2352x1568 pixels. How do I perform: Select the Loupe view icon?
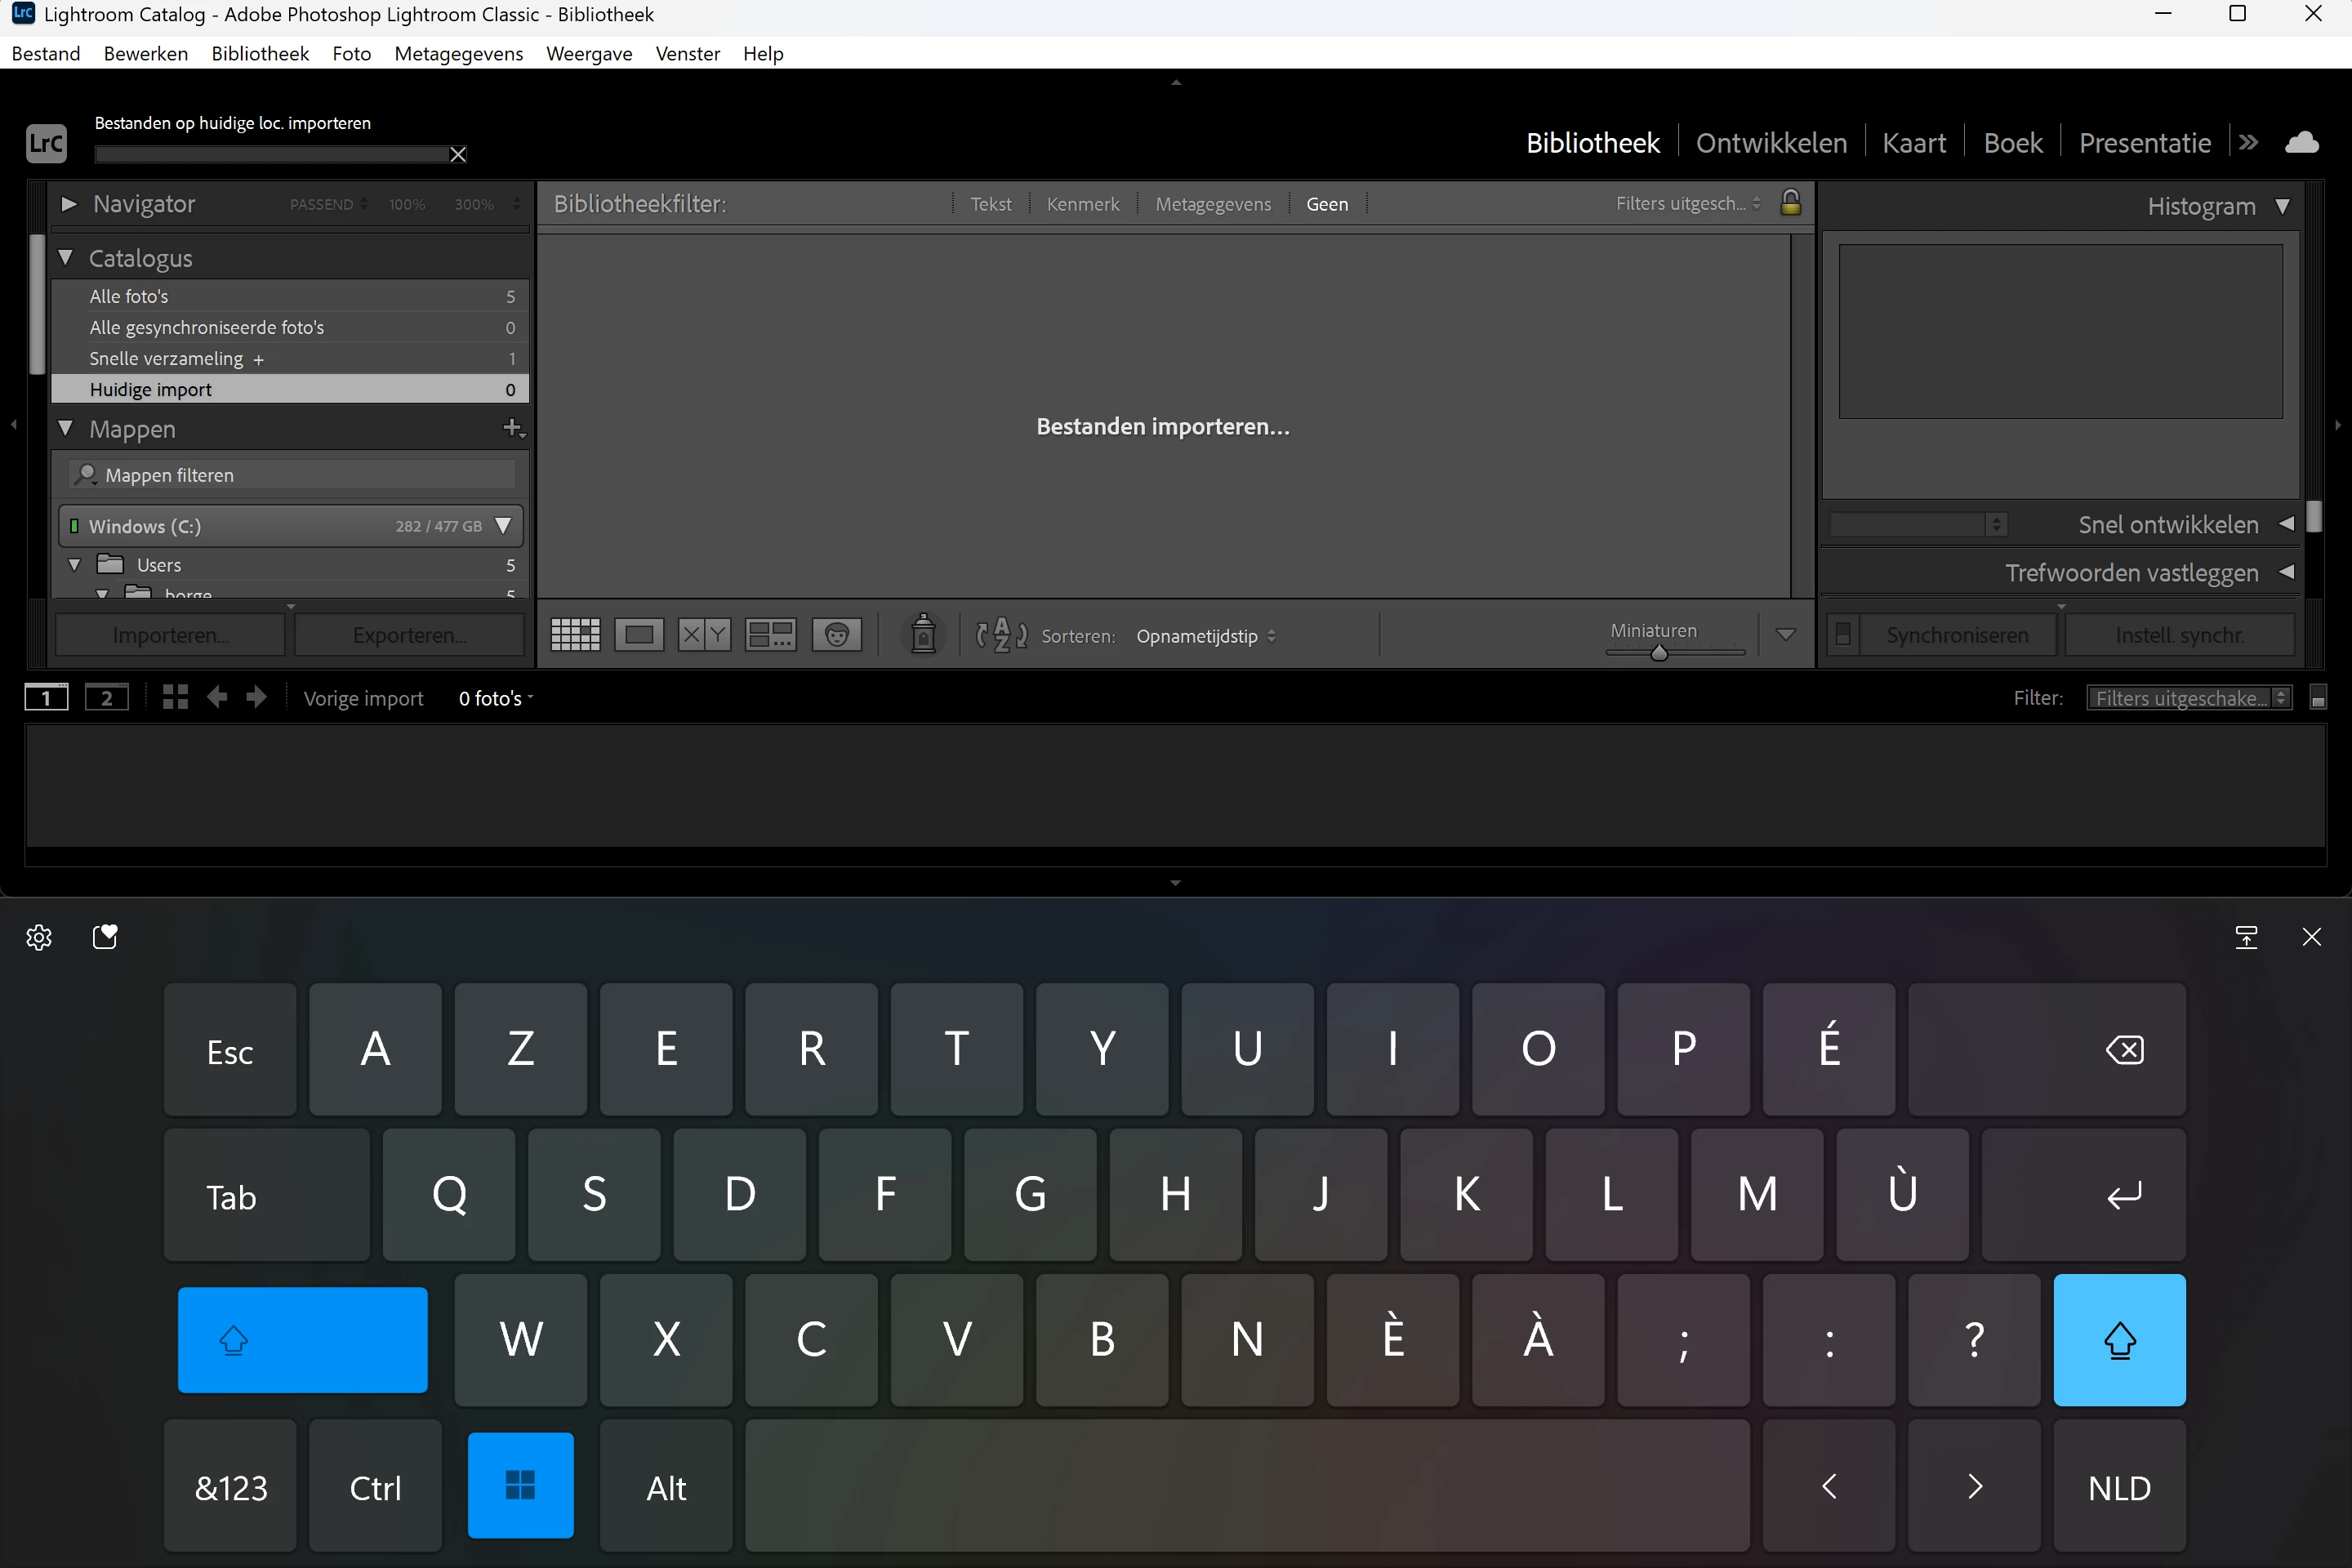[x=639, y=635]
